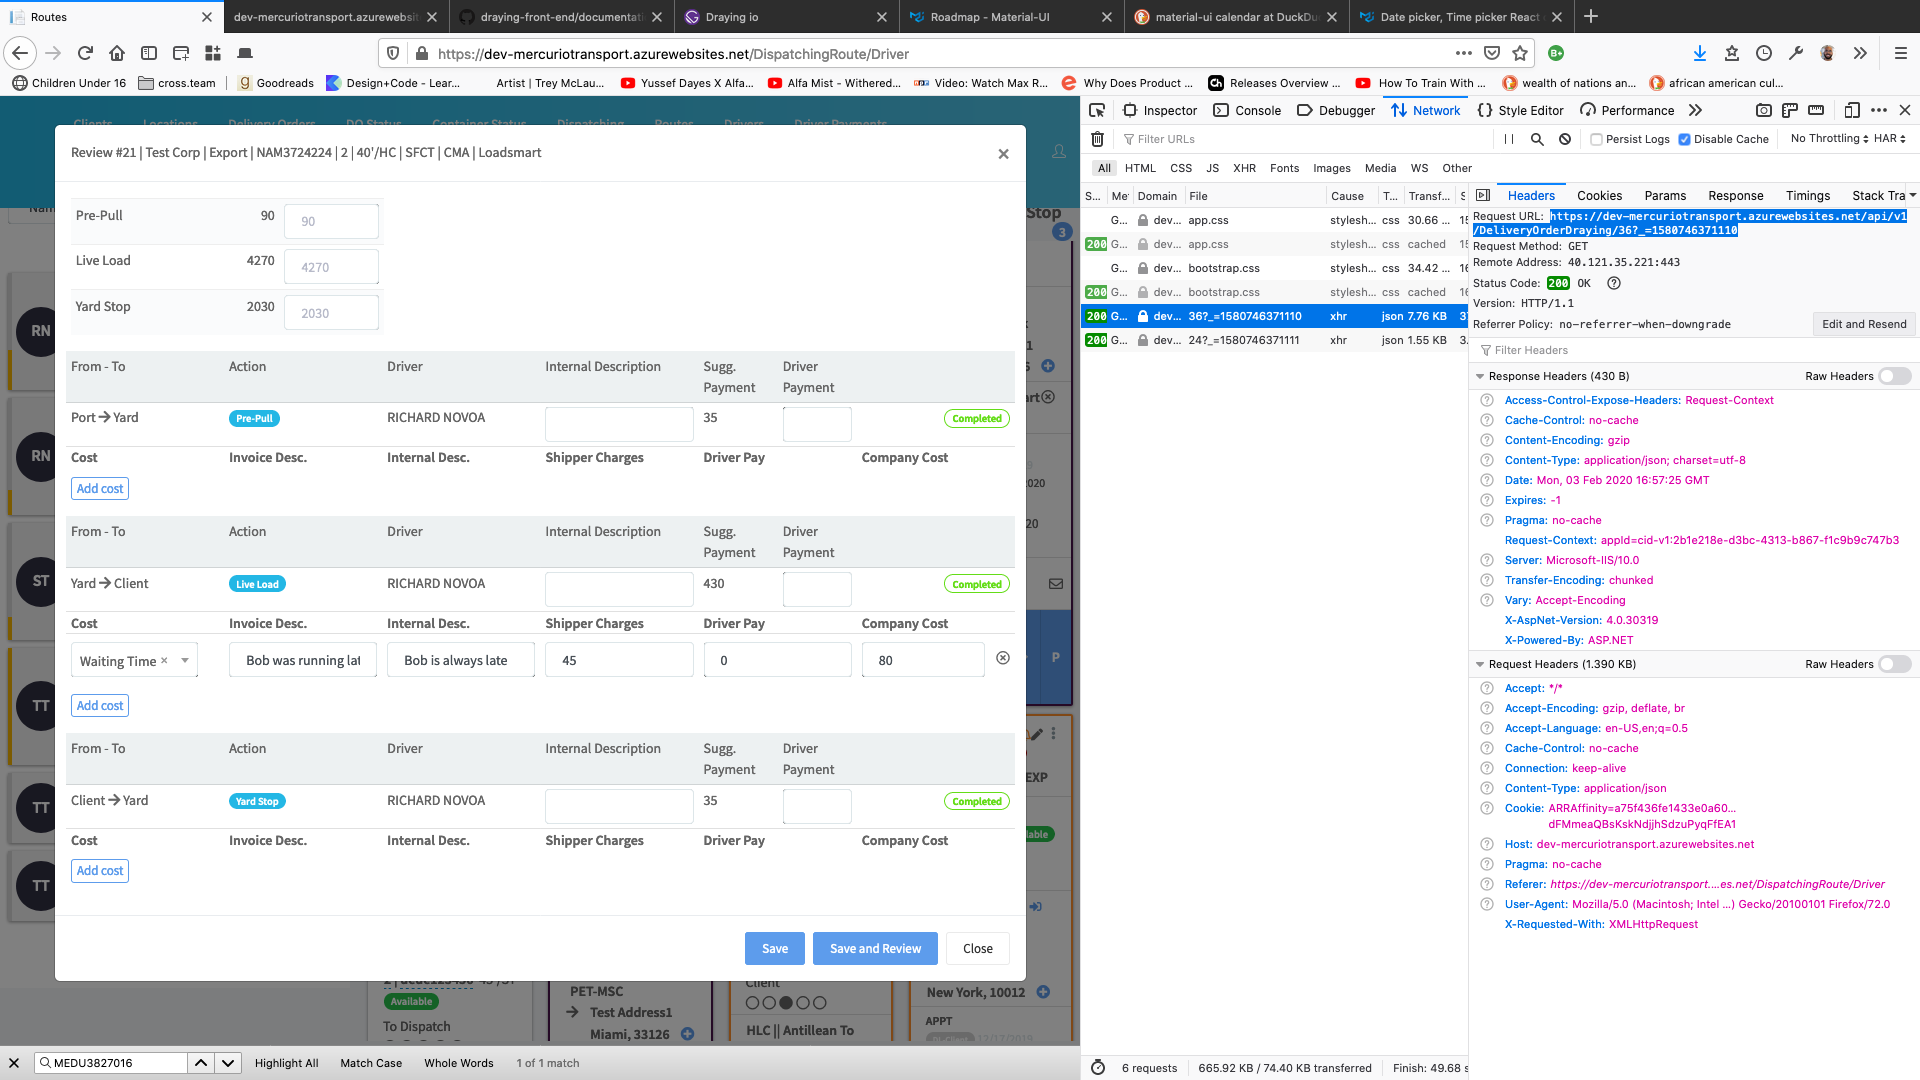Open the No Throttling dropdown
Viewport: 1920px width, 1080px height.
point(1829,139)
